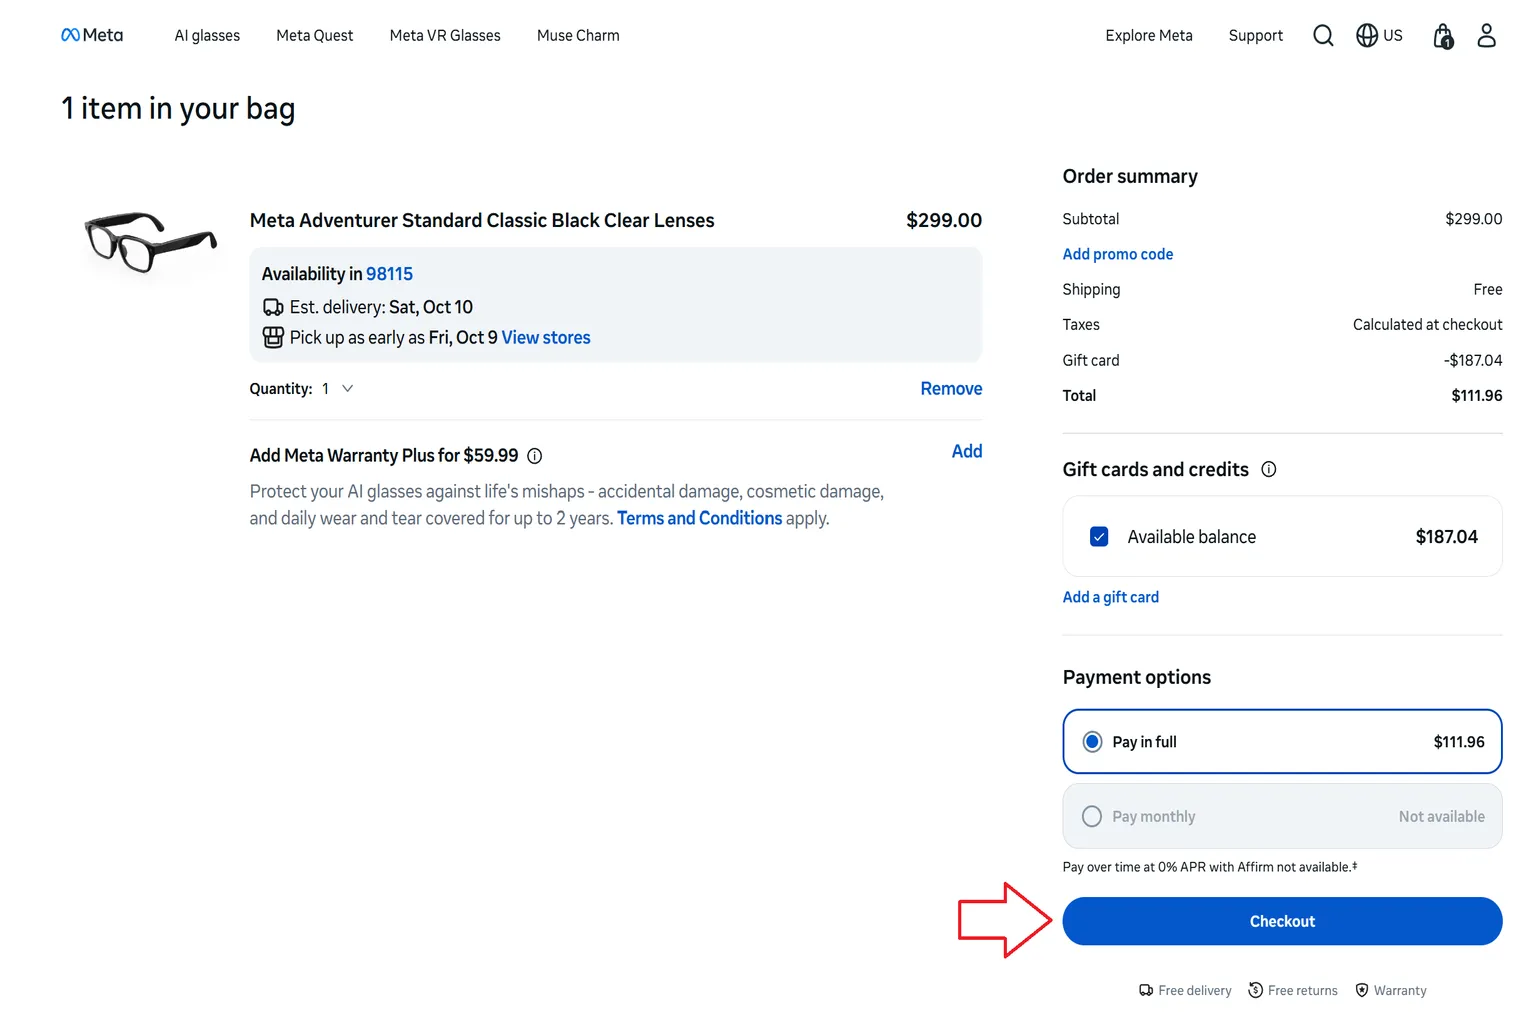Click the Calculated at checkout taxes text
Viewport: 1536px width, 1024px height.
1428,325
